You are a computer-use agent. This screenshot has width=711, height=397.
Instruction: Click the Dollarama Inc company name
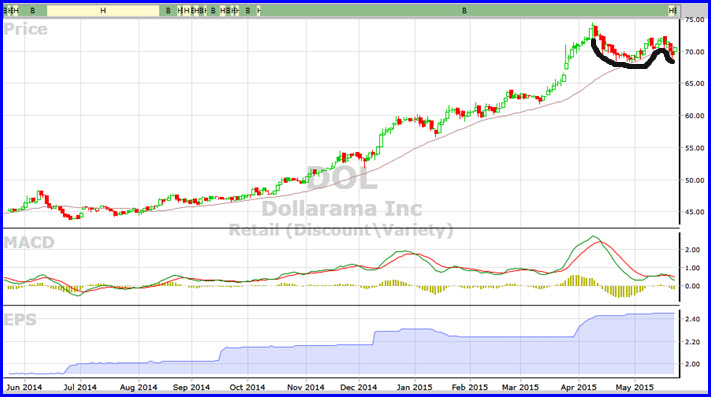point(342,208)
